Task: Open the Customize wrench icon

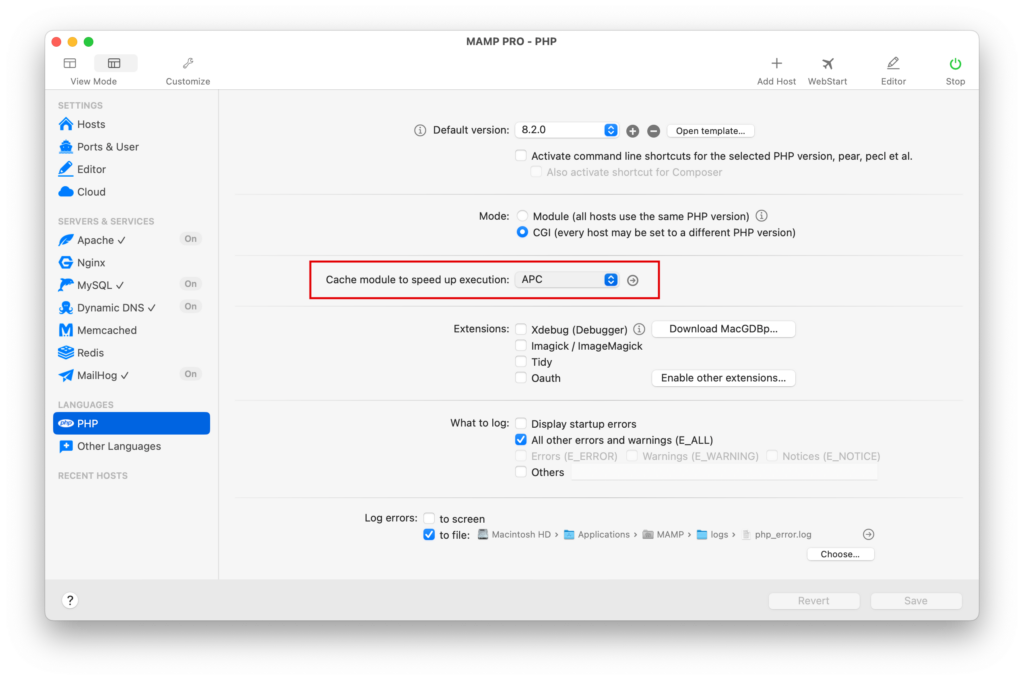Action: [188, 63]
